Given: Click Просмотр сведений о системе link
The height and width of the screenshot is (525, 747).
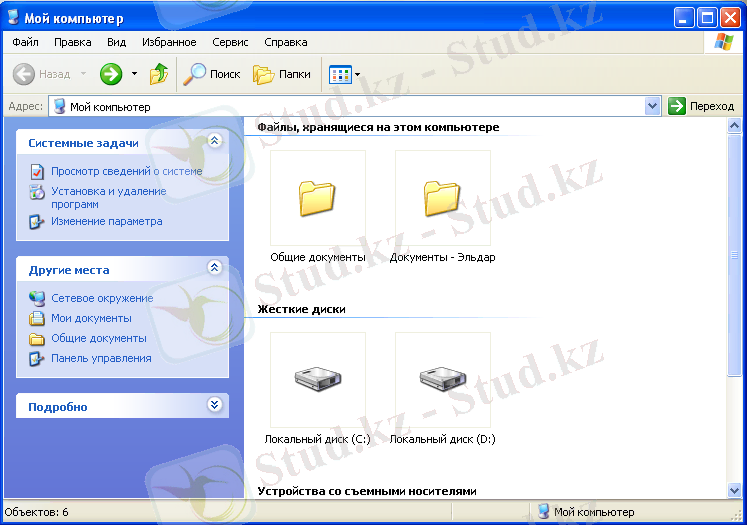Looking at the screenshot, I should tap(126, 171).
